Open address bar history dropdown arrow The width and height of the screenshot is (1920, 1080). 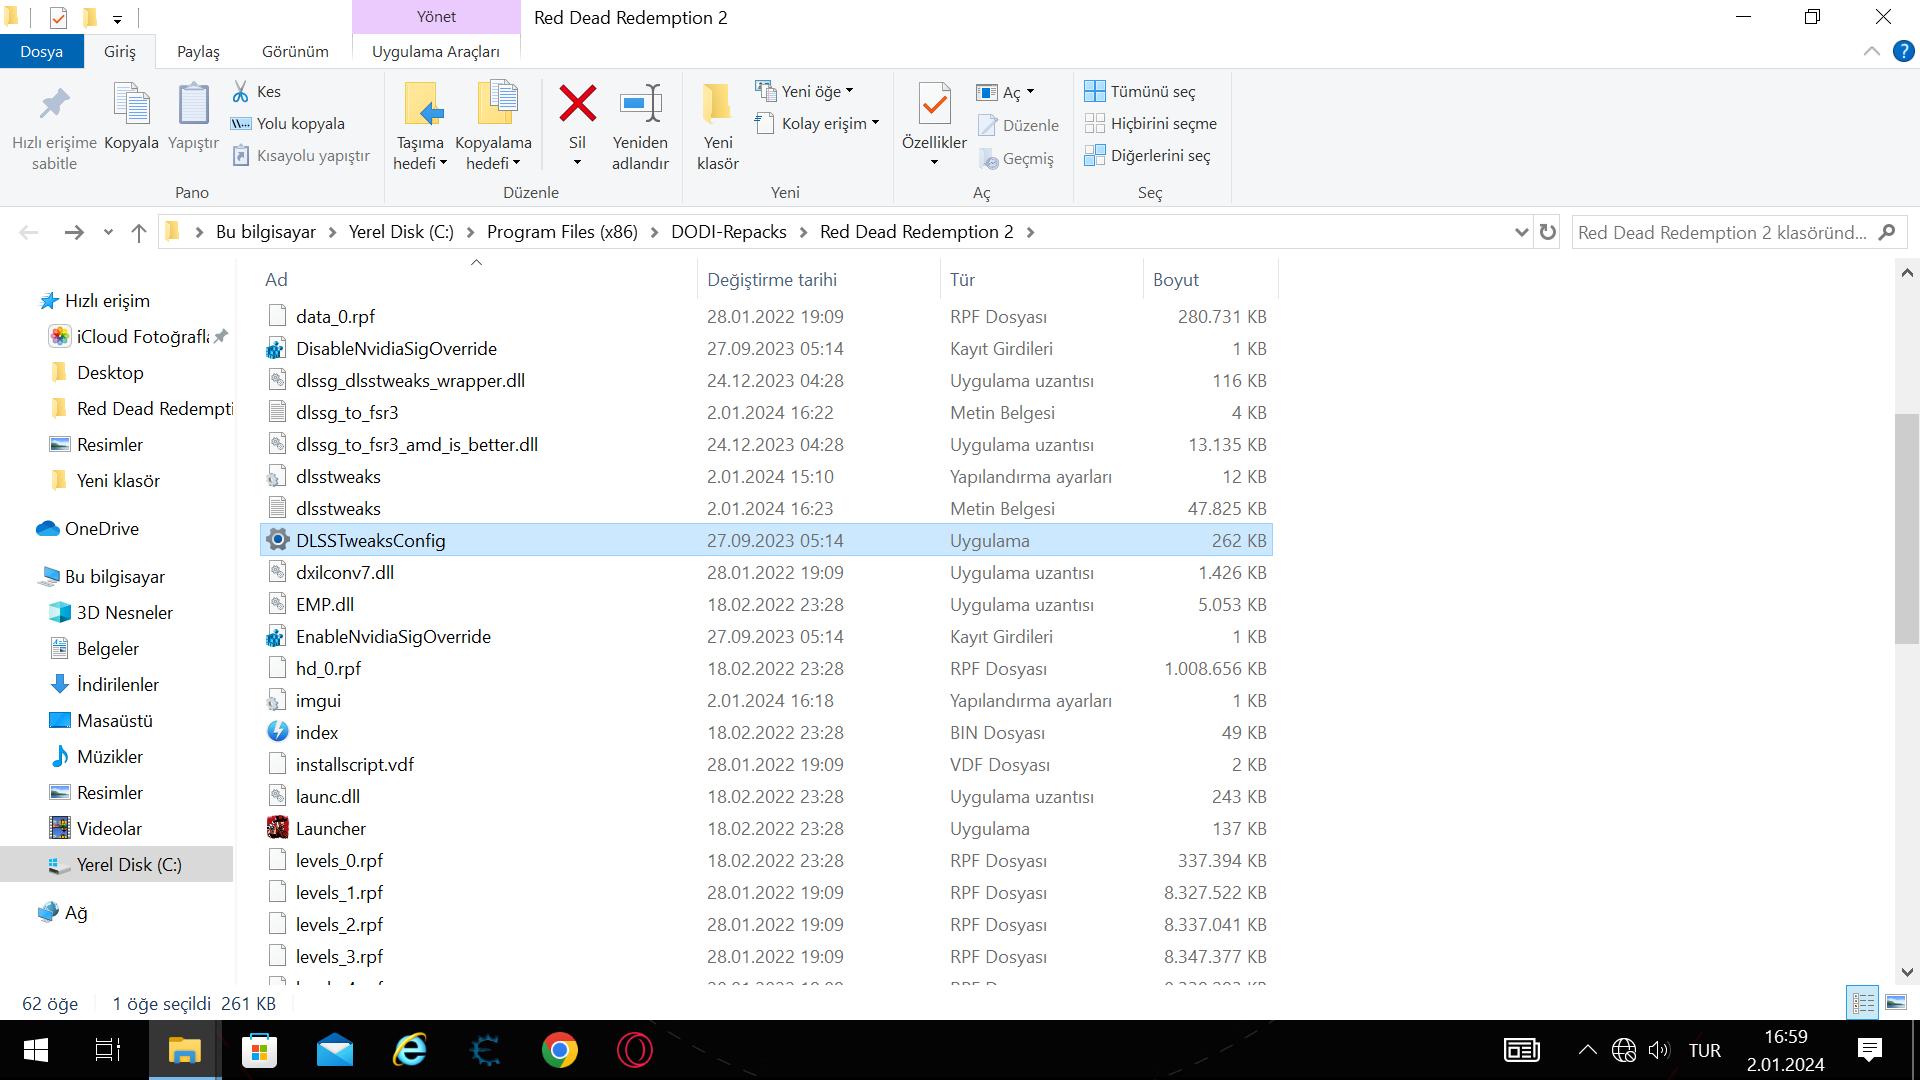point(1521,232)
